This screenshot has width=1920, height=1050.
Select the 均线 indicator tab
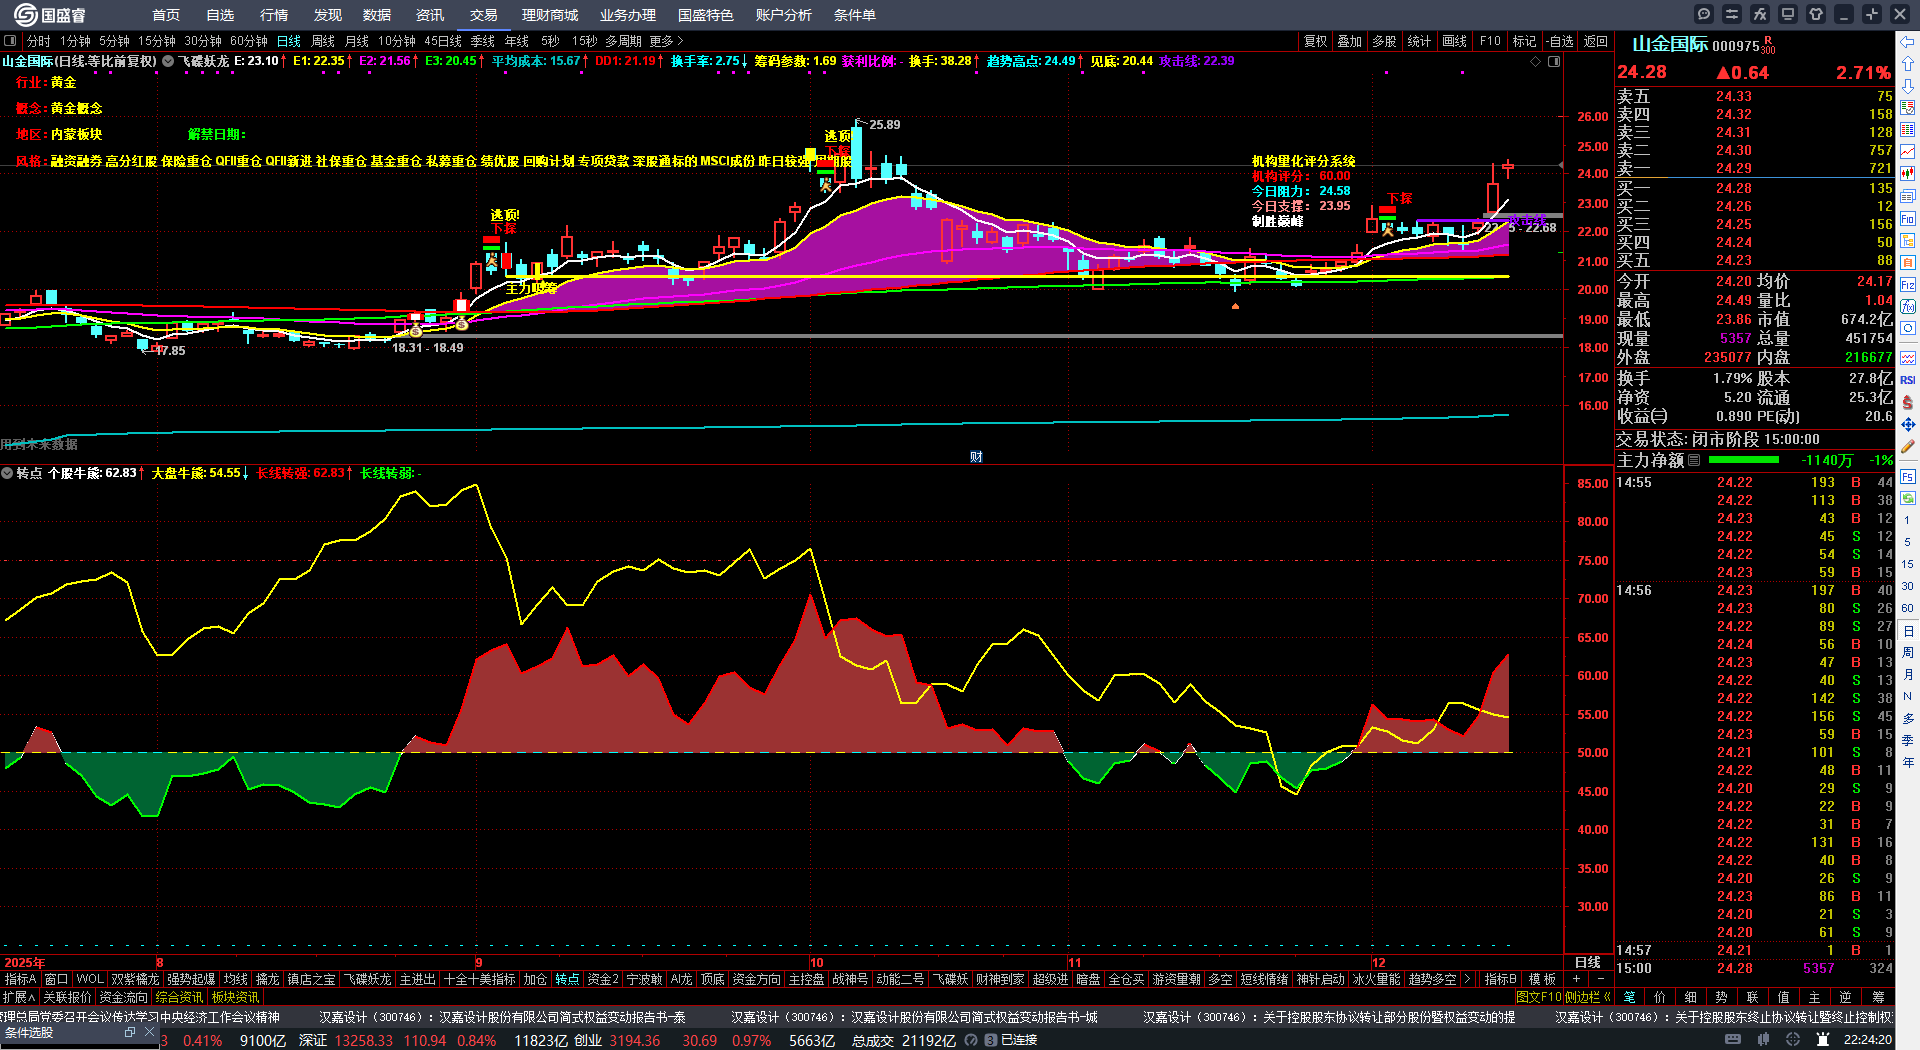(236, 979)
